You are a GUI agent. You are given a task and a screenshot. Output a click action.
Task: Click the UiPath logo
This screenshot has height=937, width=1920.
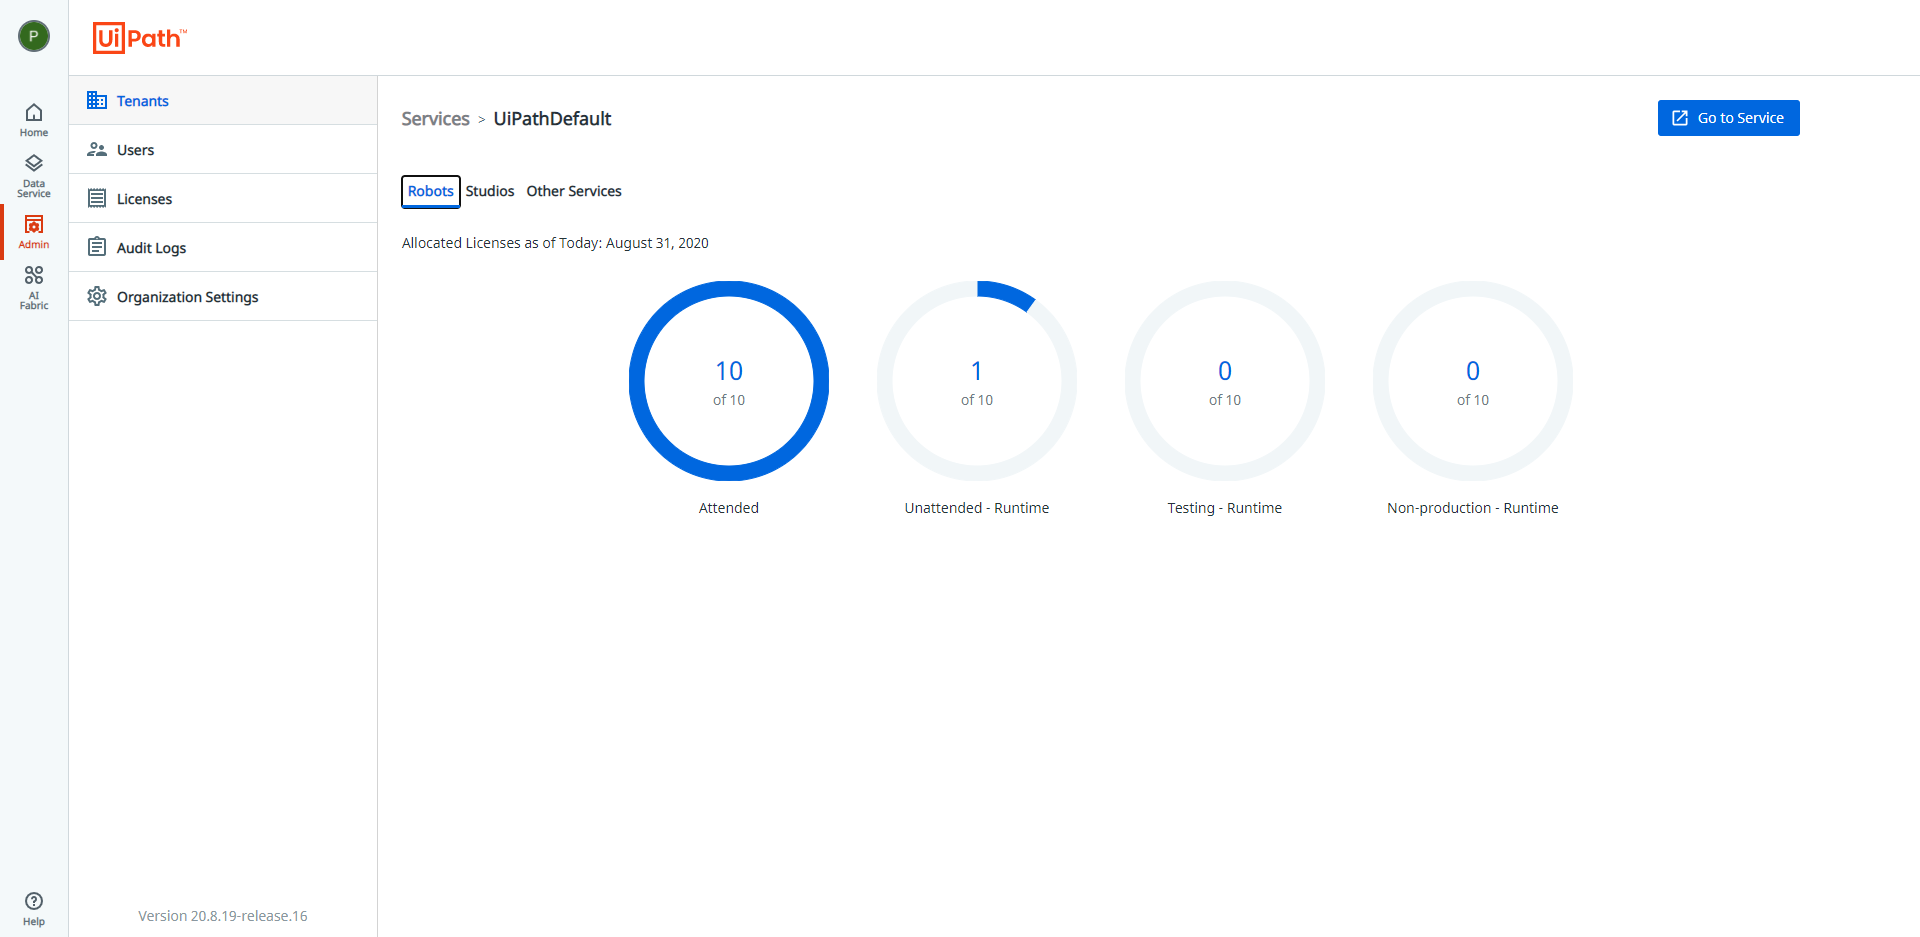[x=140, y=38]
